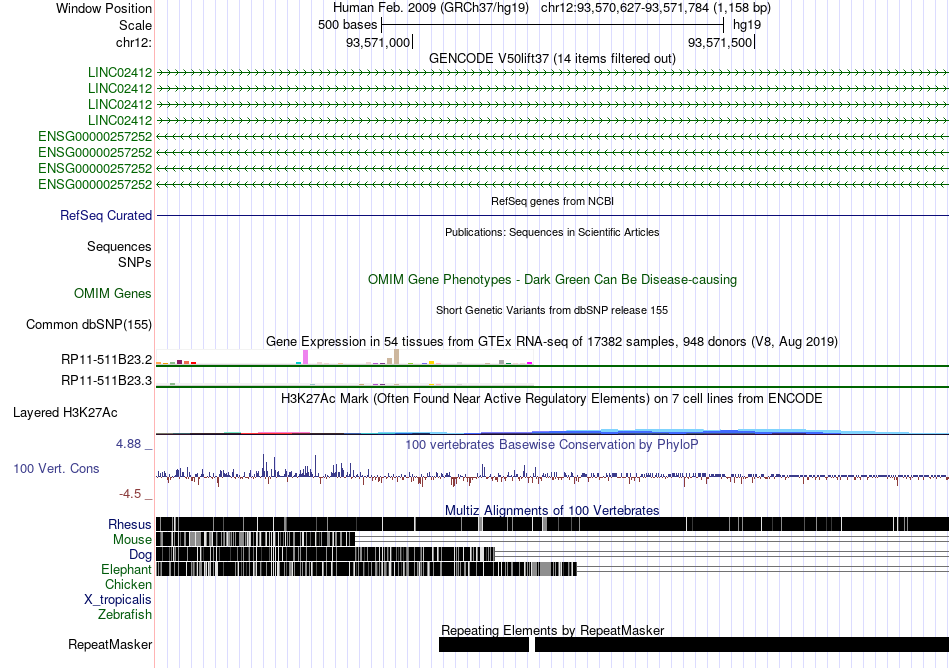The image size is (950, 668).
Task: Click the Dog alignment block
Action: point(325,554)
